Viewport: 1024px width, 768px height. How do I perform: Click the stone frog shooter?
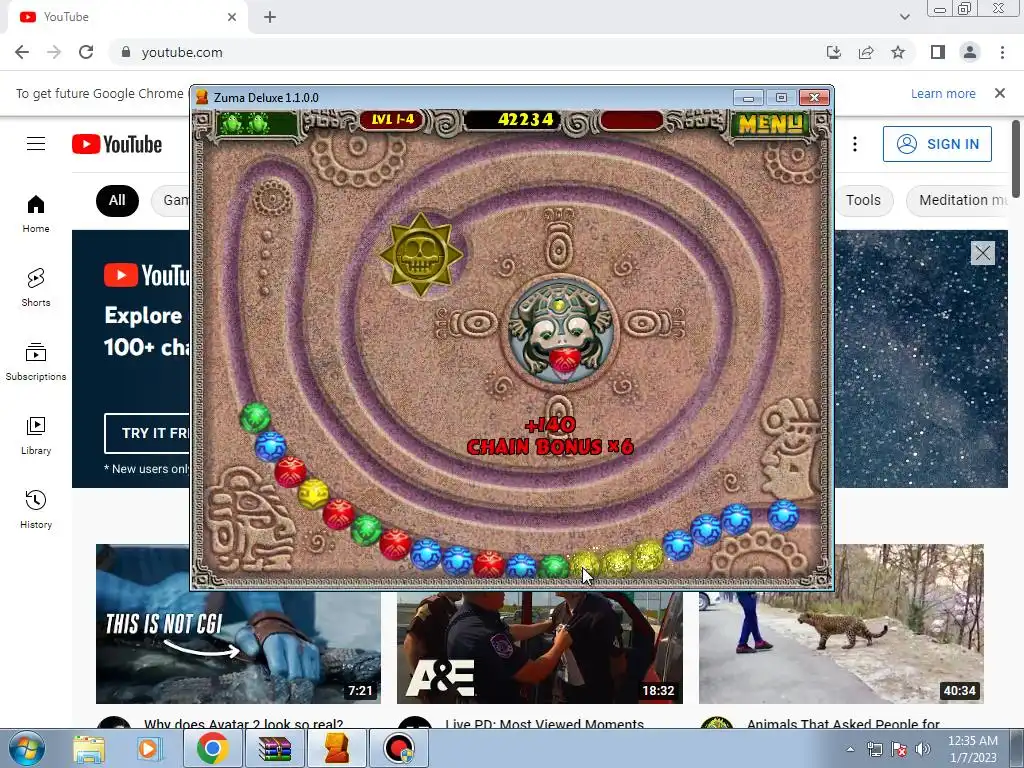click(x=560, y=334)
